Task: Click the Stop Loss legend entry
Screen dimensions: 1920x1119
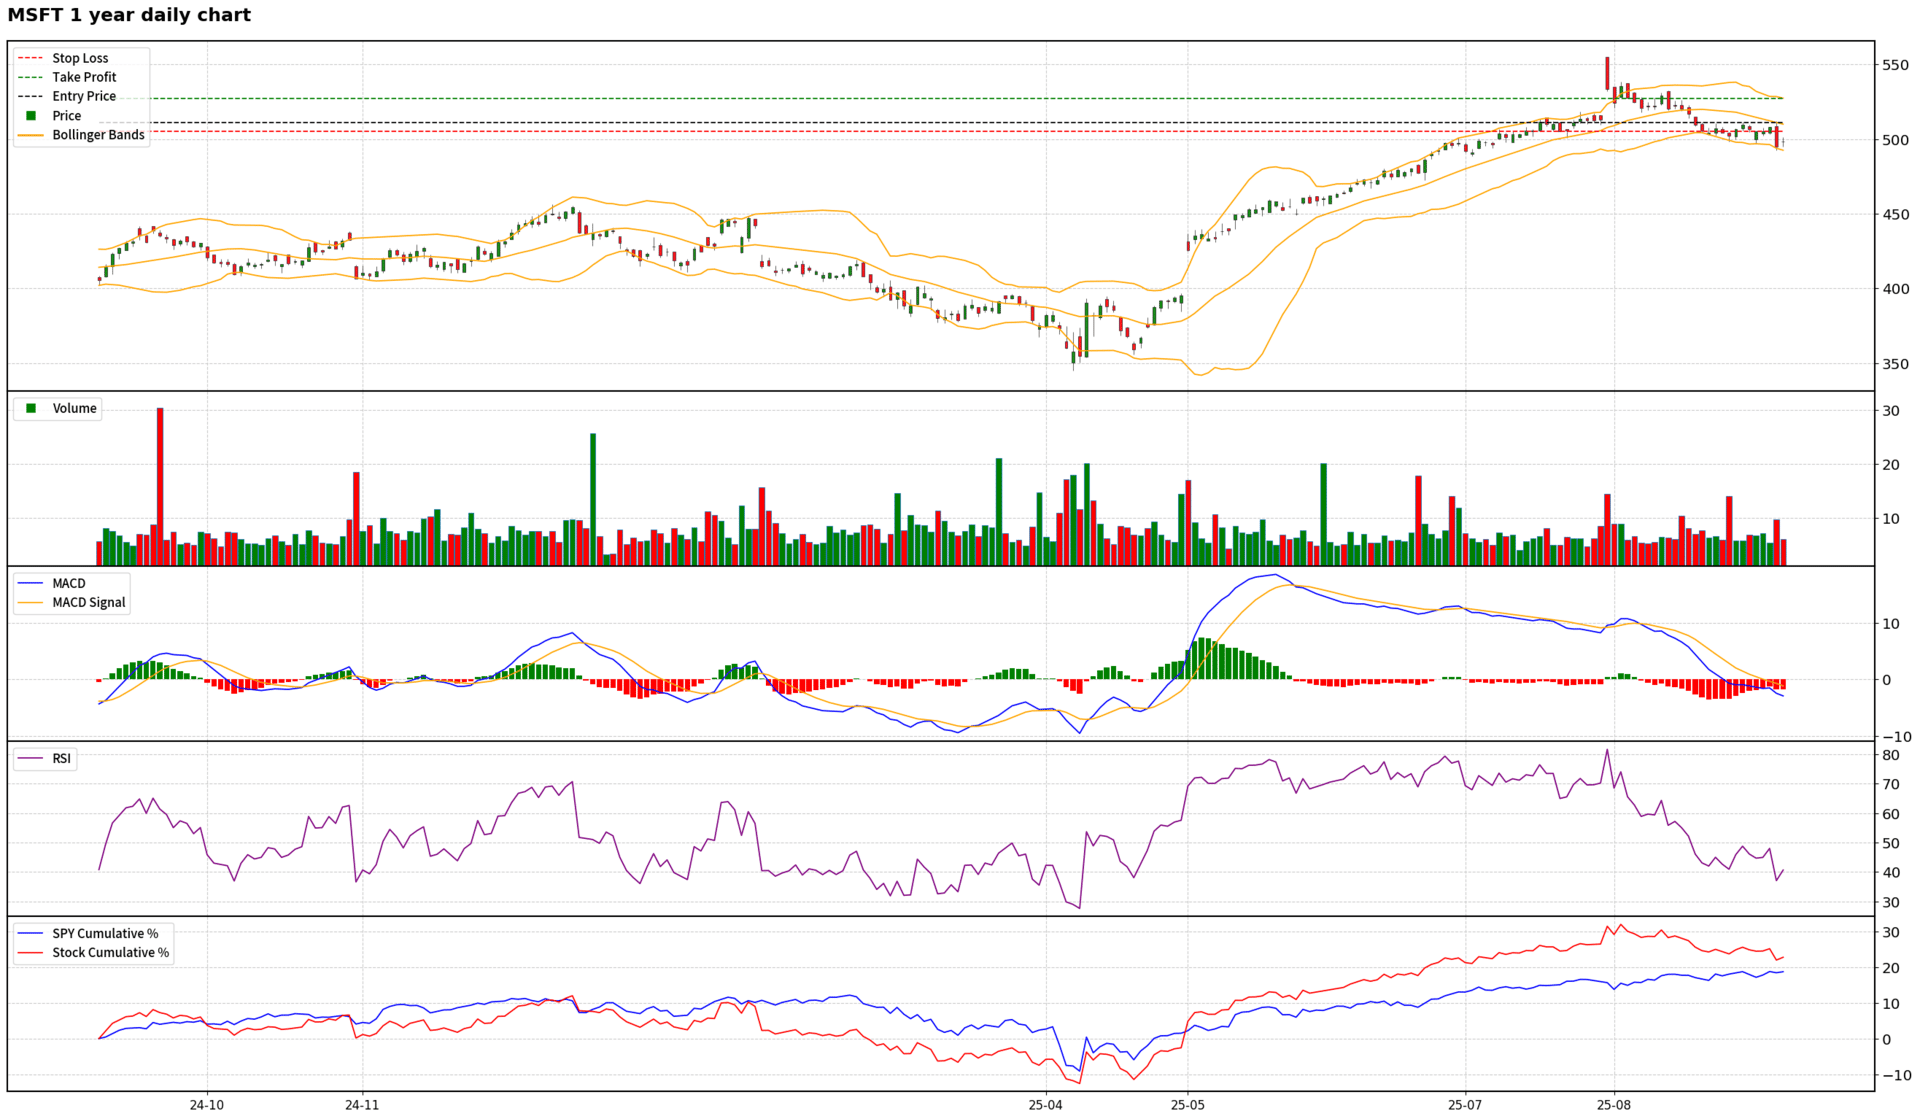Action: 80,58
